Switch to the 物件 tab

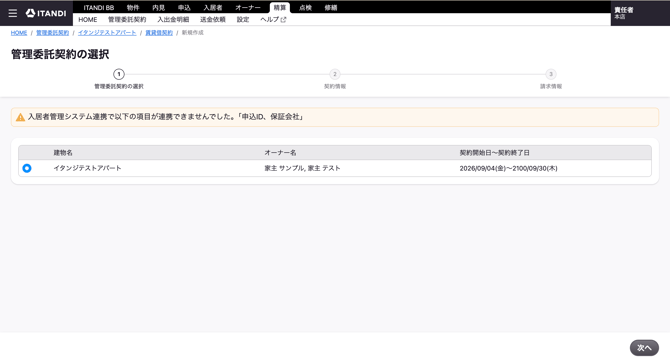[133, 8]
